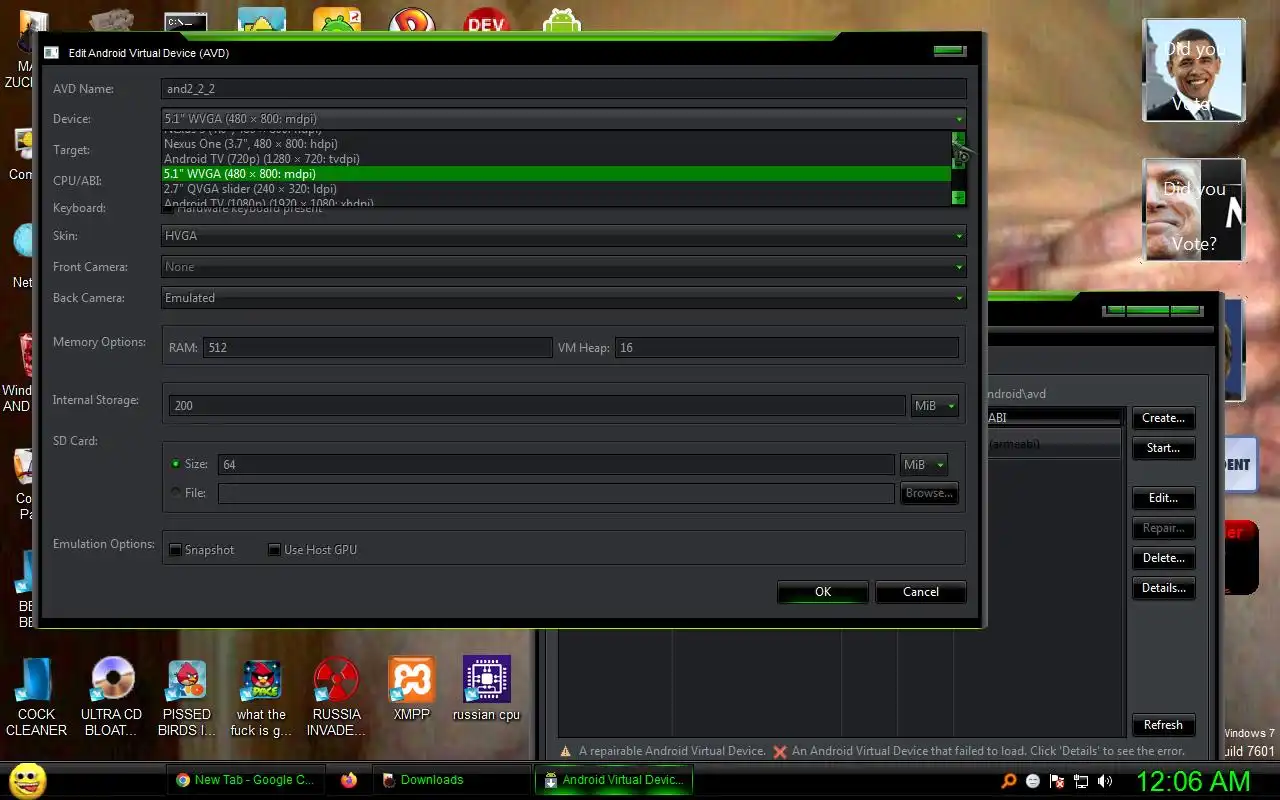The width and height of the screenshot is (1280, 800).
Task: Open the volume speaker tray icon
Action: [1105, 781]
